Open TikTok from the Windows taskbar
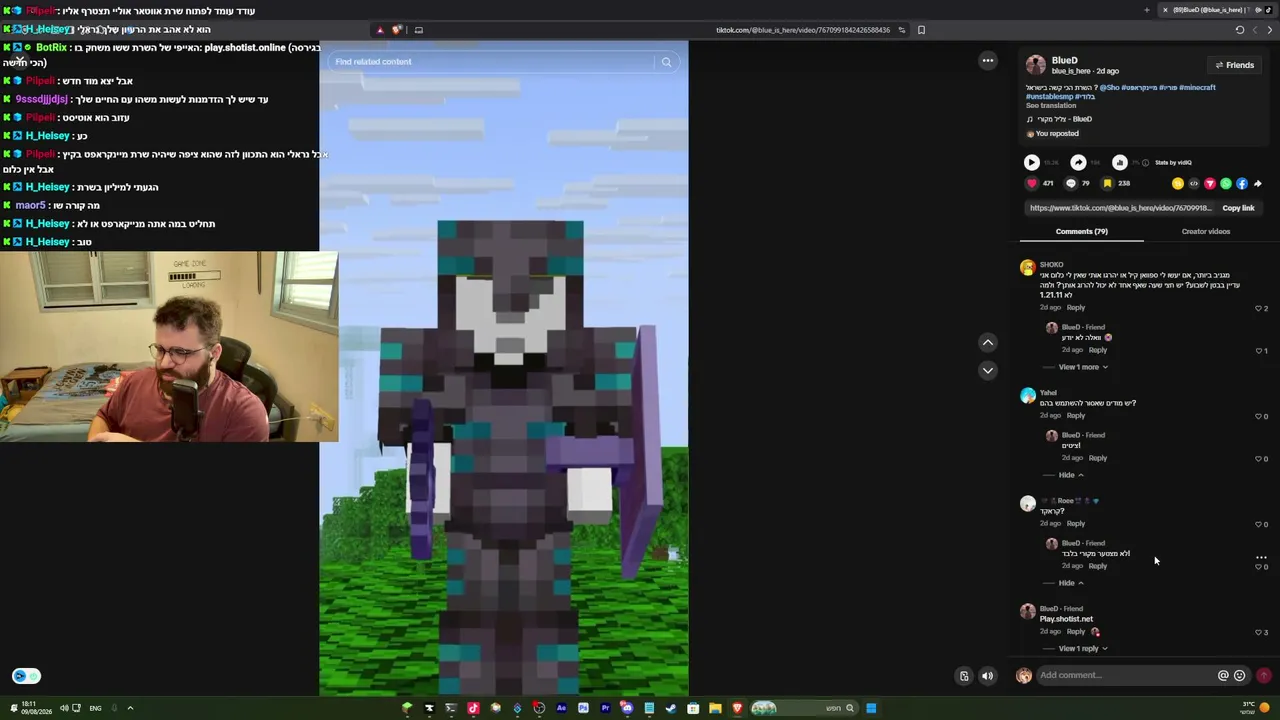The image size is (1280, 720). coord(473,709)
